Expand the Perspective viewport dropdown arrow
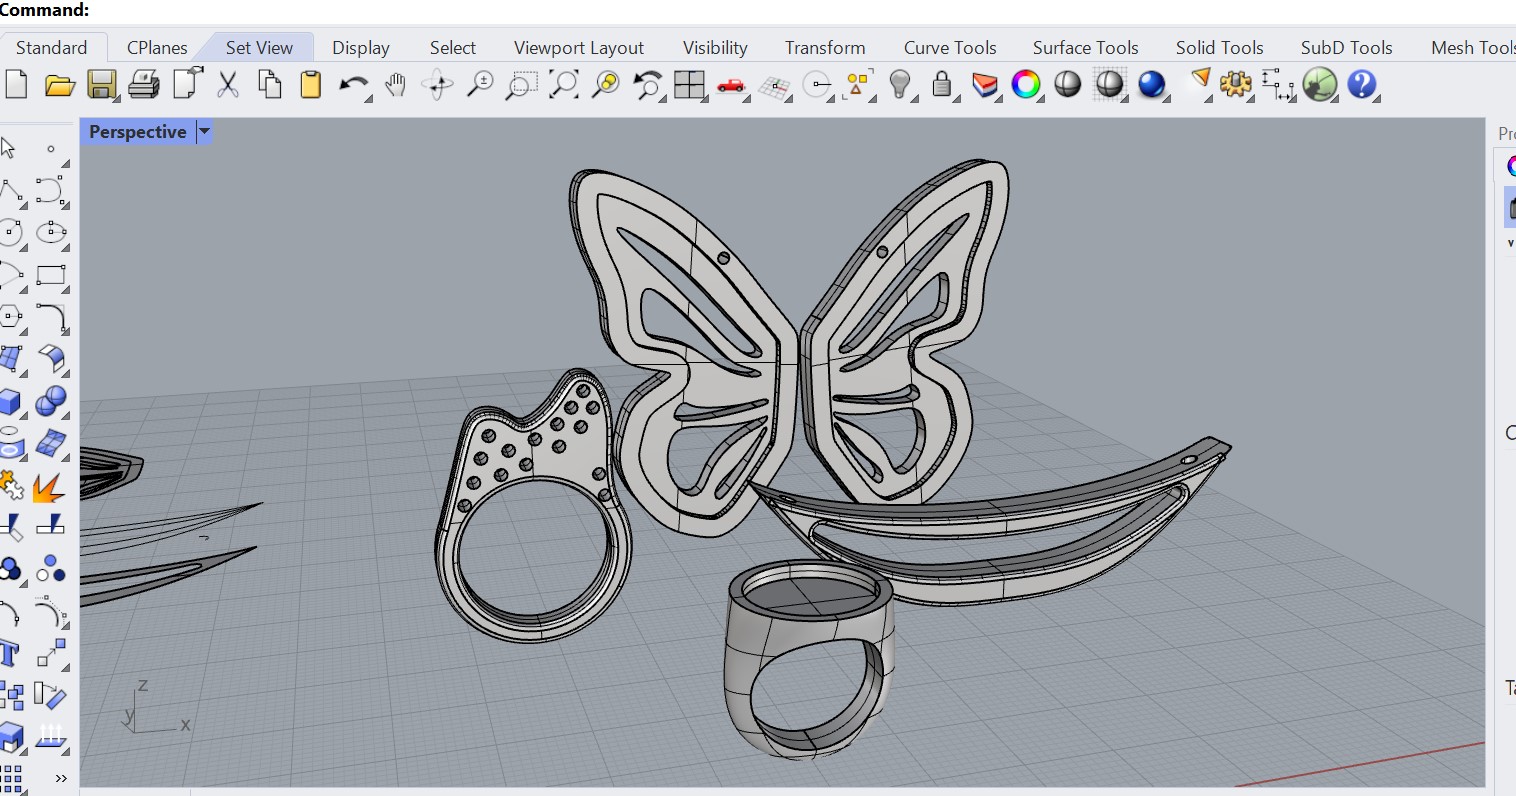Viewport: 1516px width, 796px height. pos(204,132)
